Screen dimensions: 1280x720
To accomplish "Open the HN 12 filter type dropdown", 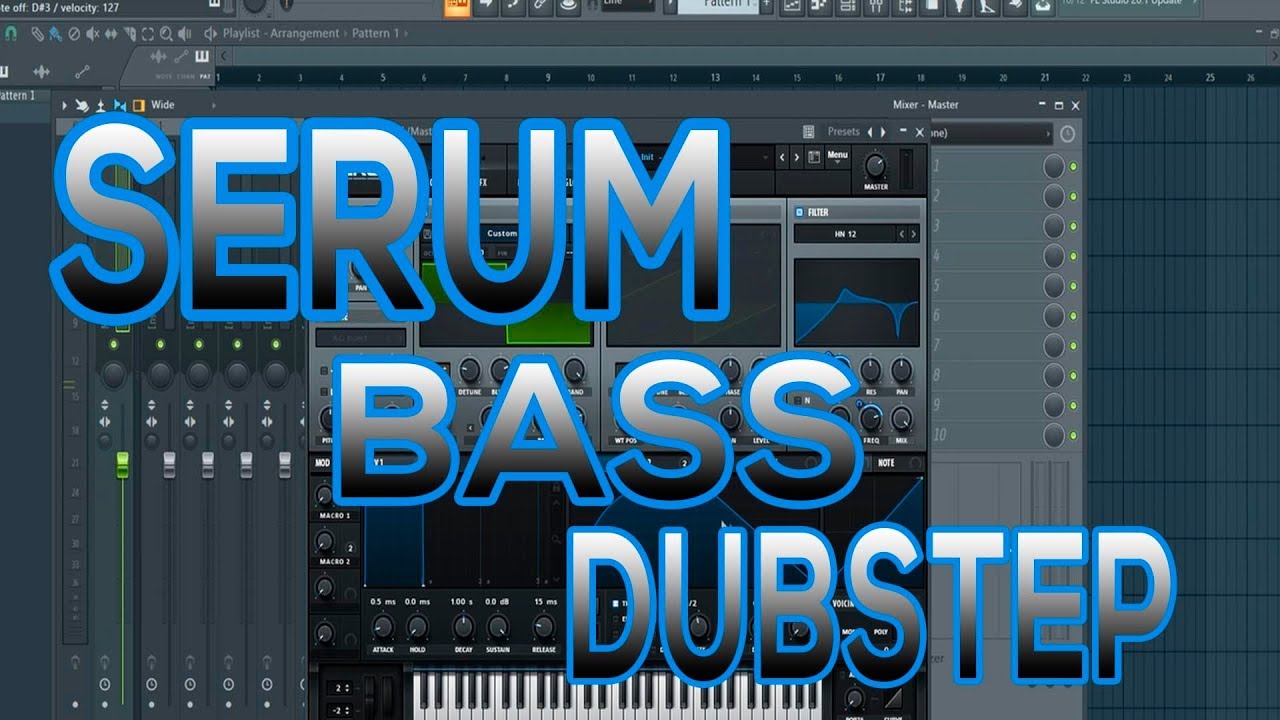I will pos(845,234).
